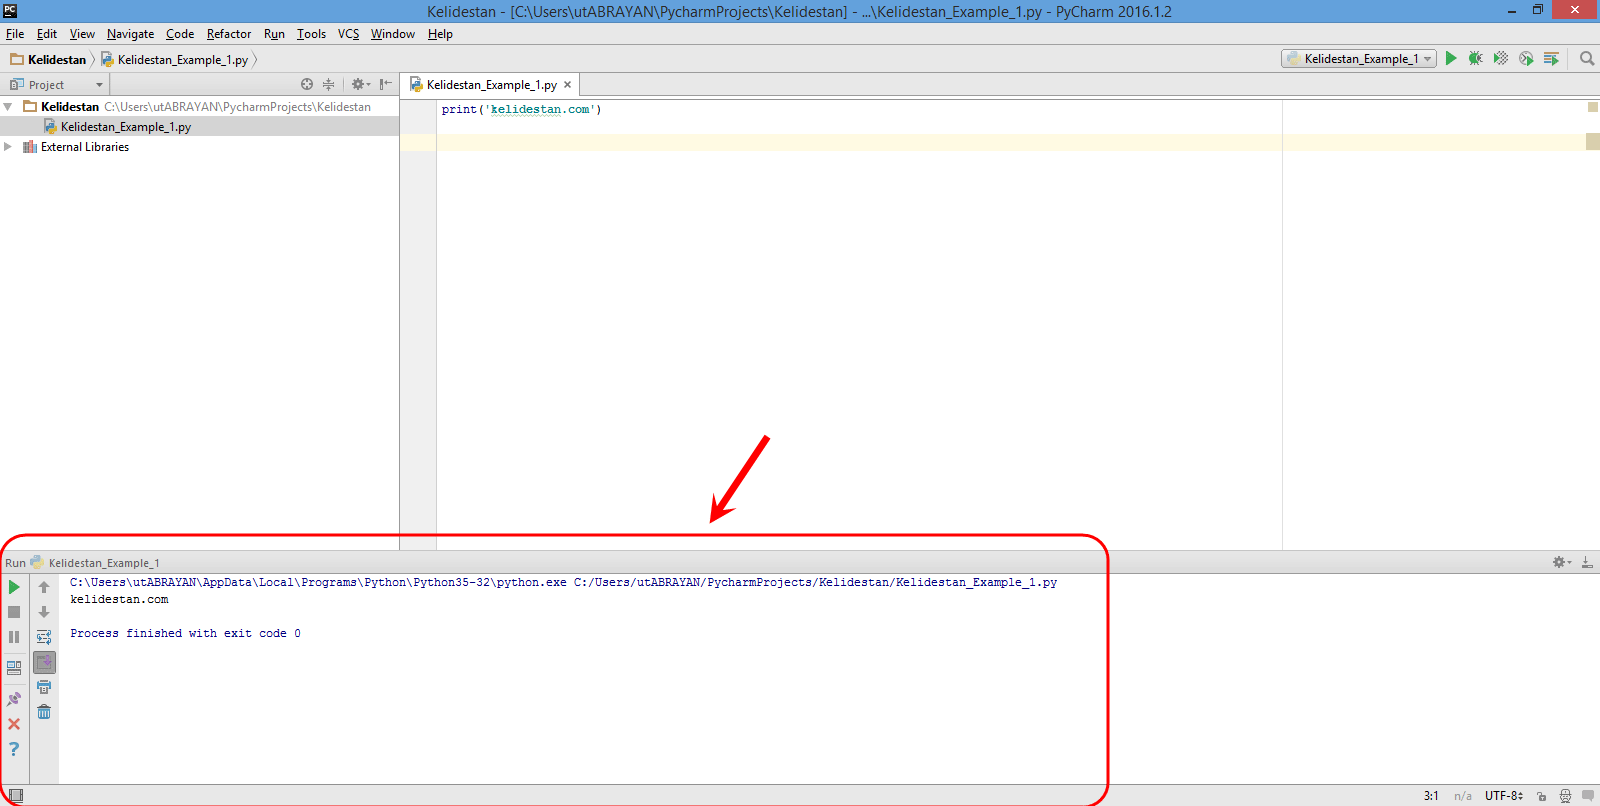Open the VCS menu
The height and width of the screenshot is (806, 1600).
pos(348,34)
